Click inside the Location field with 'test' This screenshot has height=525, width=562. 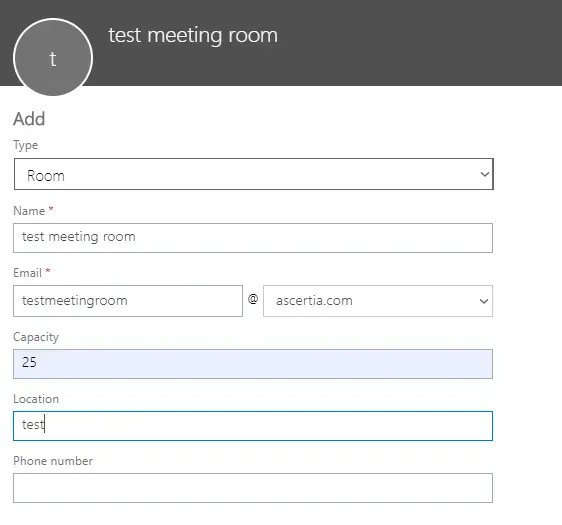click(253, 426)
